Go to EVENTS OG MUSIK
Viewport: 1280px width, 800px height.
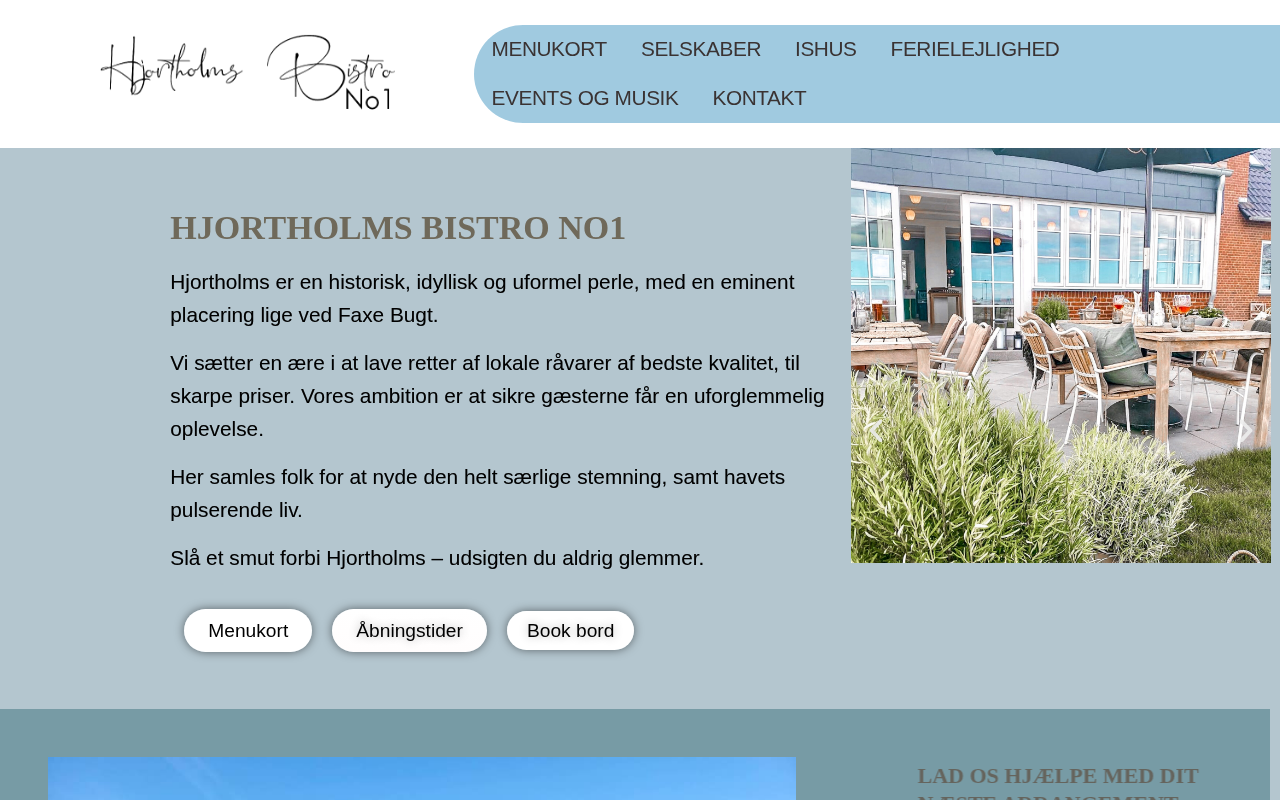coord(585,98)
